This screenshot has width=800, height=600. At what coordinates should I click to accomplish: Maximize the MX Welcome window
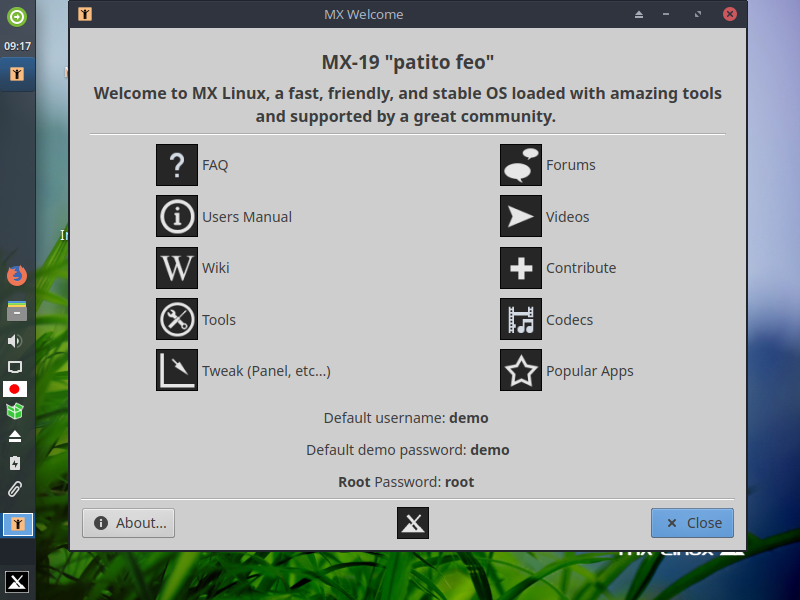(x=697, y=14)
